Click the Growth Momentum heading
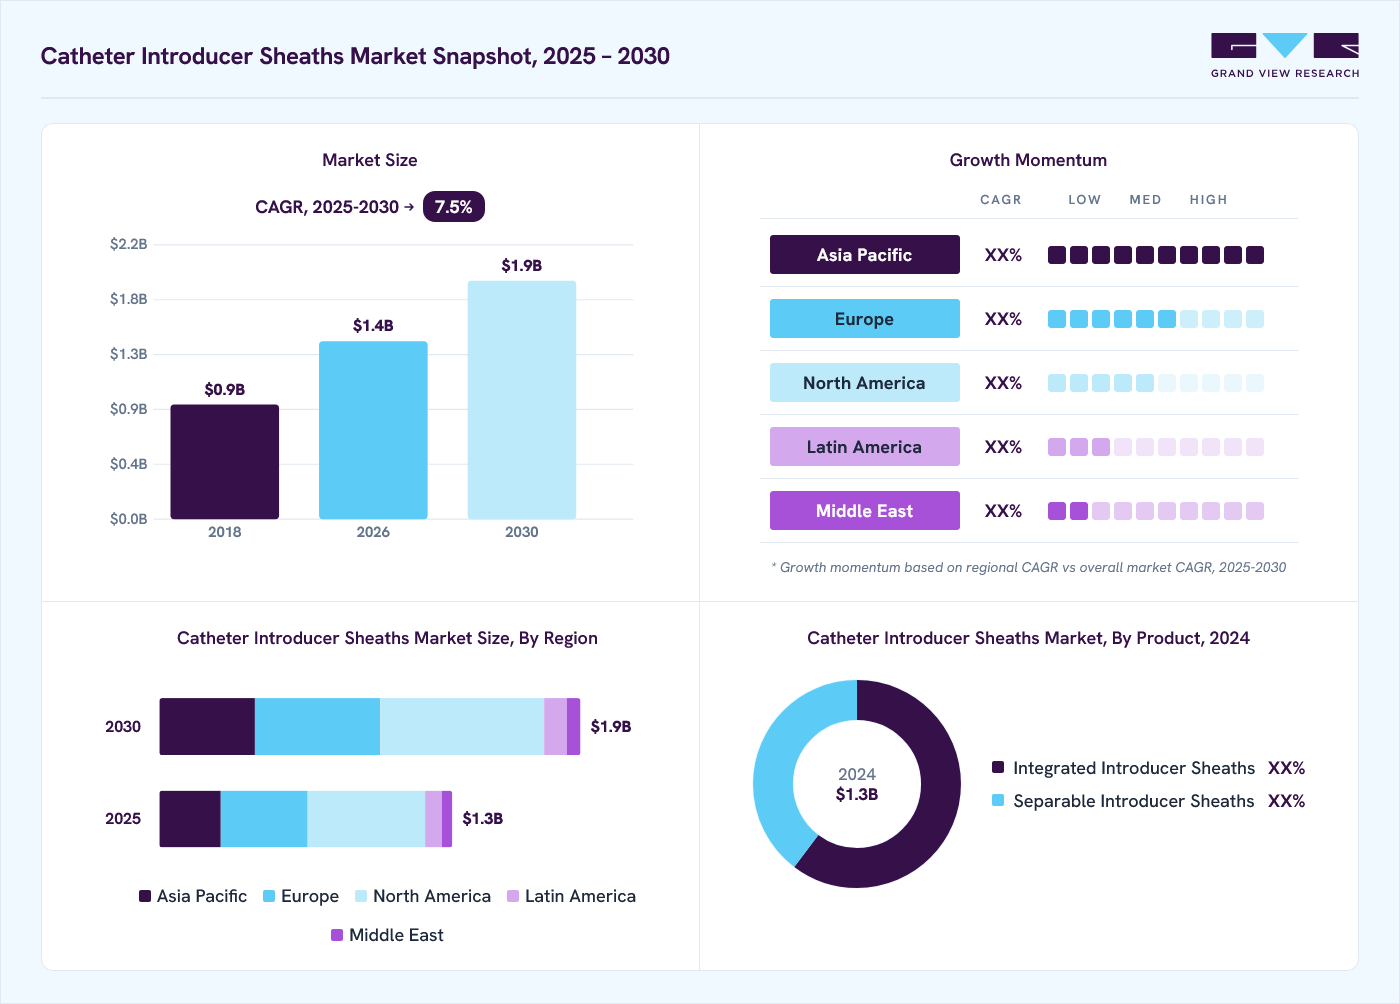 pyautogui.click(x=1028, y=160)
